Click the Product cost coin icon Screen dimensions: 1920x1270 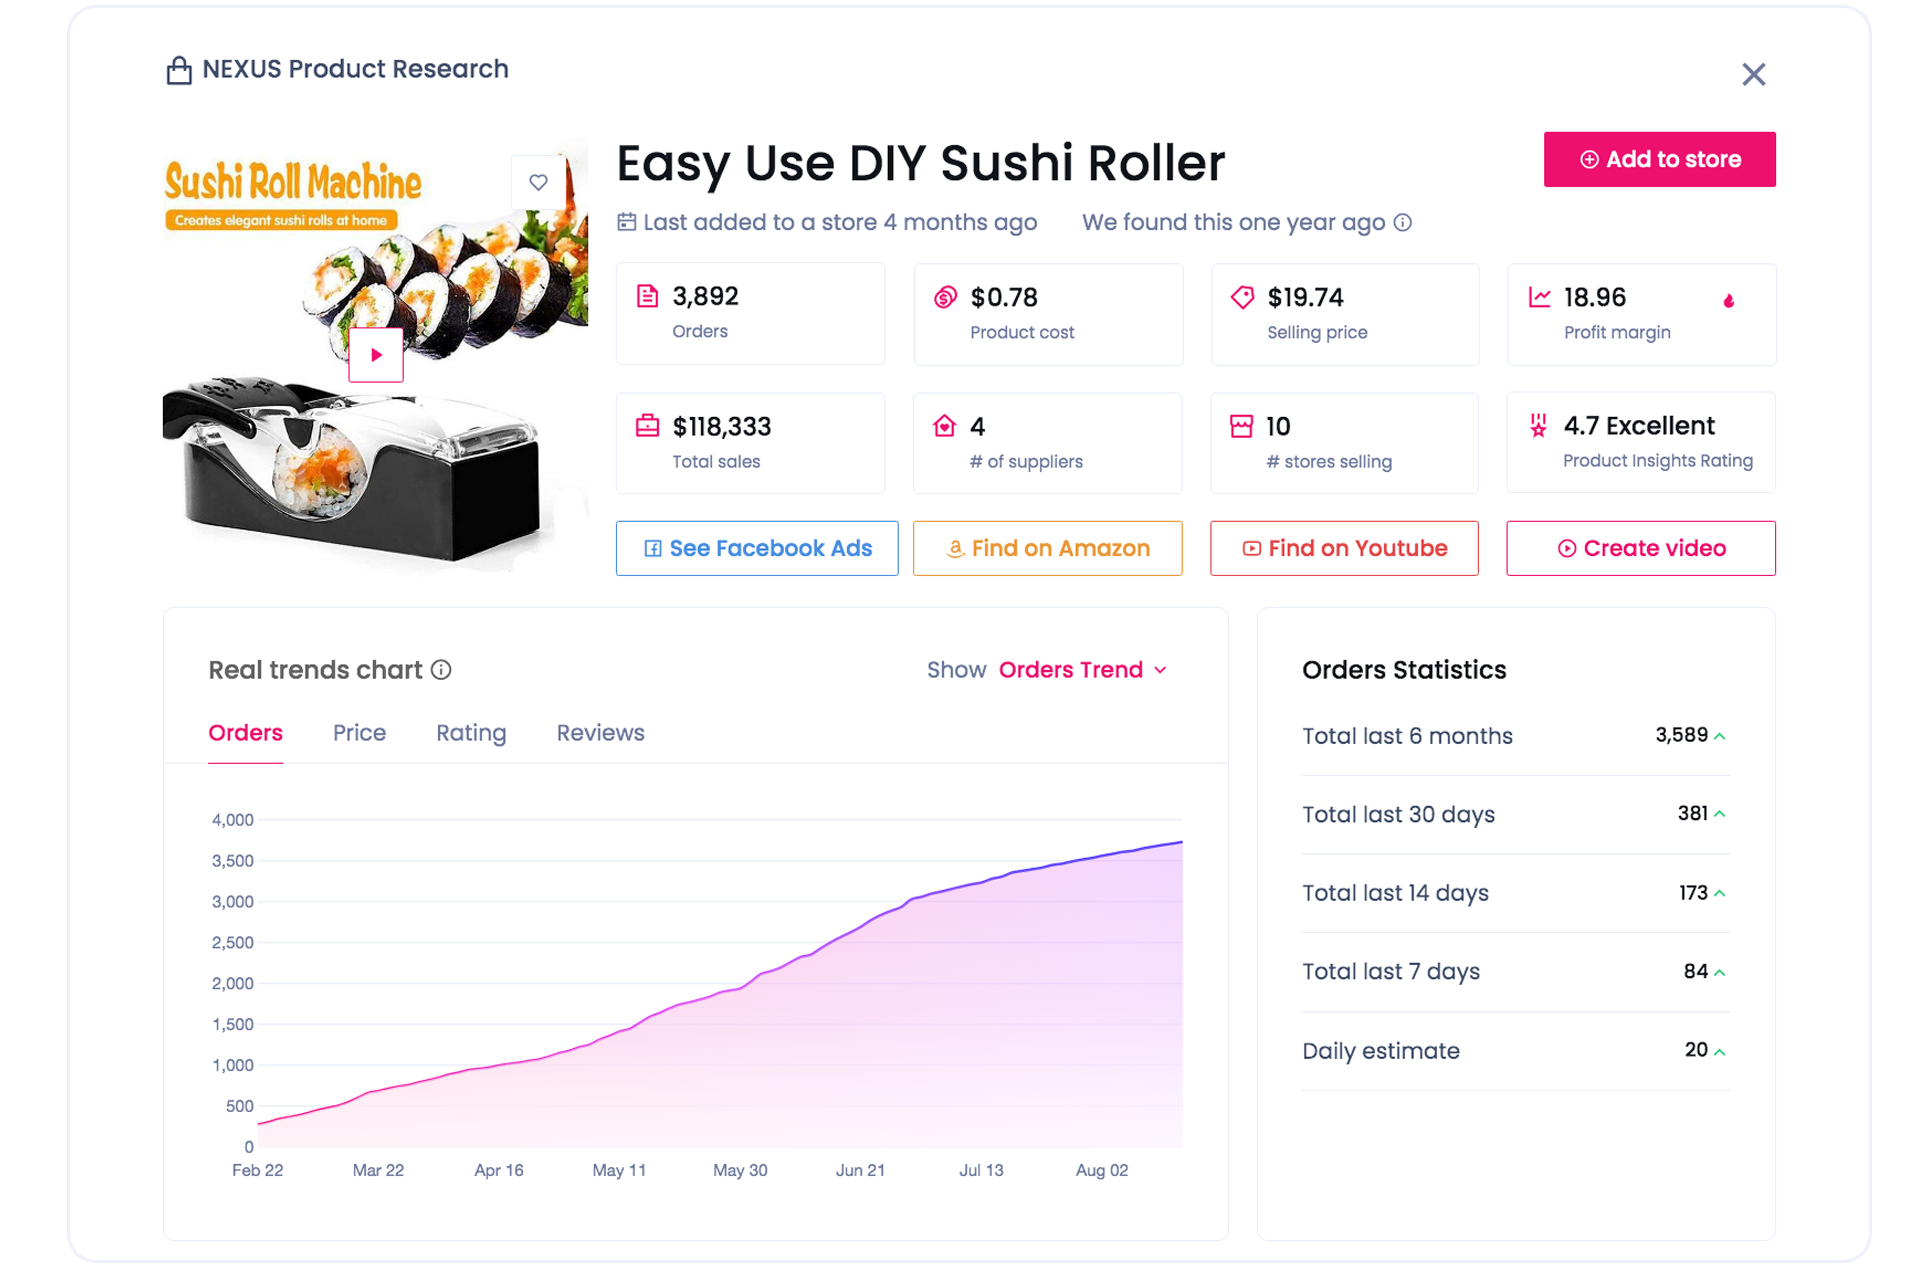click(945, 297)
